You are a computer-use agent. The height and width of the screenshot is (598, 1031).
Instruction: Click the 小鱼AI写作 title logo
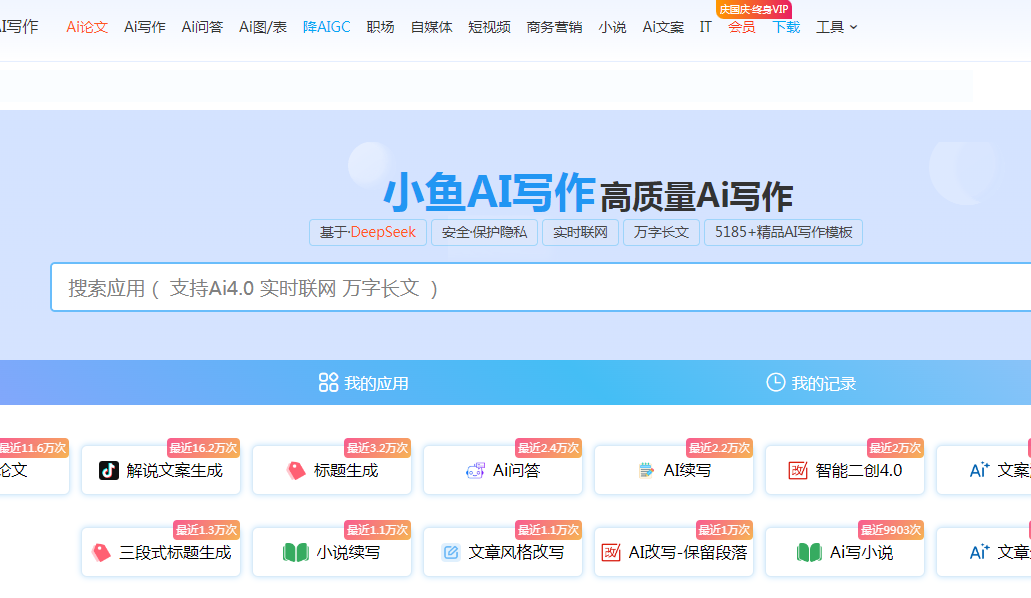[490, 192]
